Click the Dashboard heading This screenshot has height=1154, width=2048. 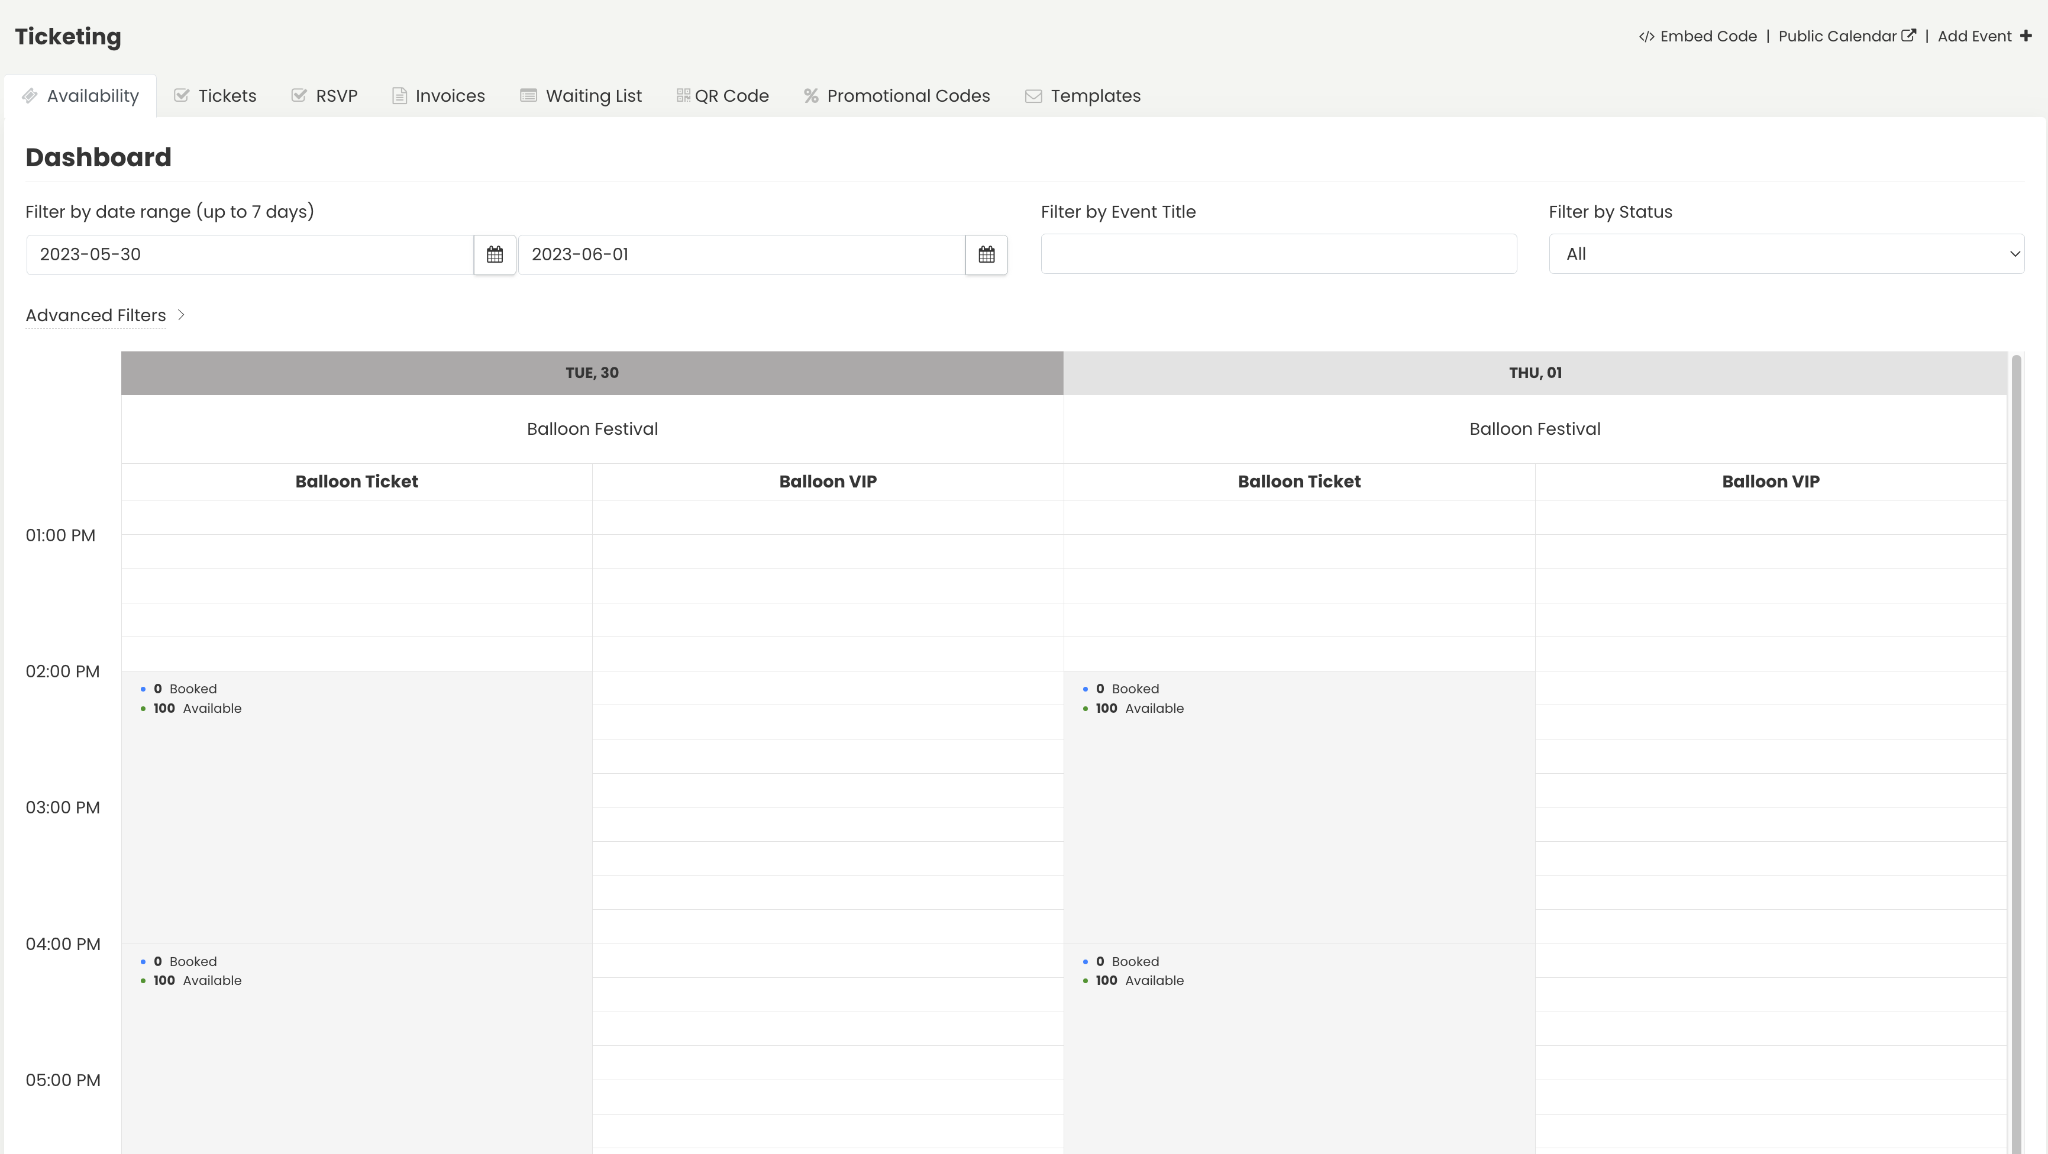coord(98,158)
